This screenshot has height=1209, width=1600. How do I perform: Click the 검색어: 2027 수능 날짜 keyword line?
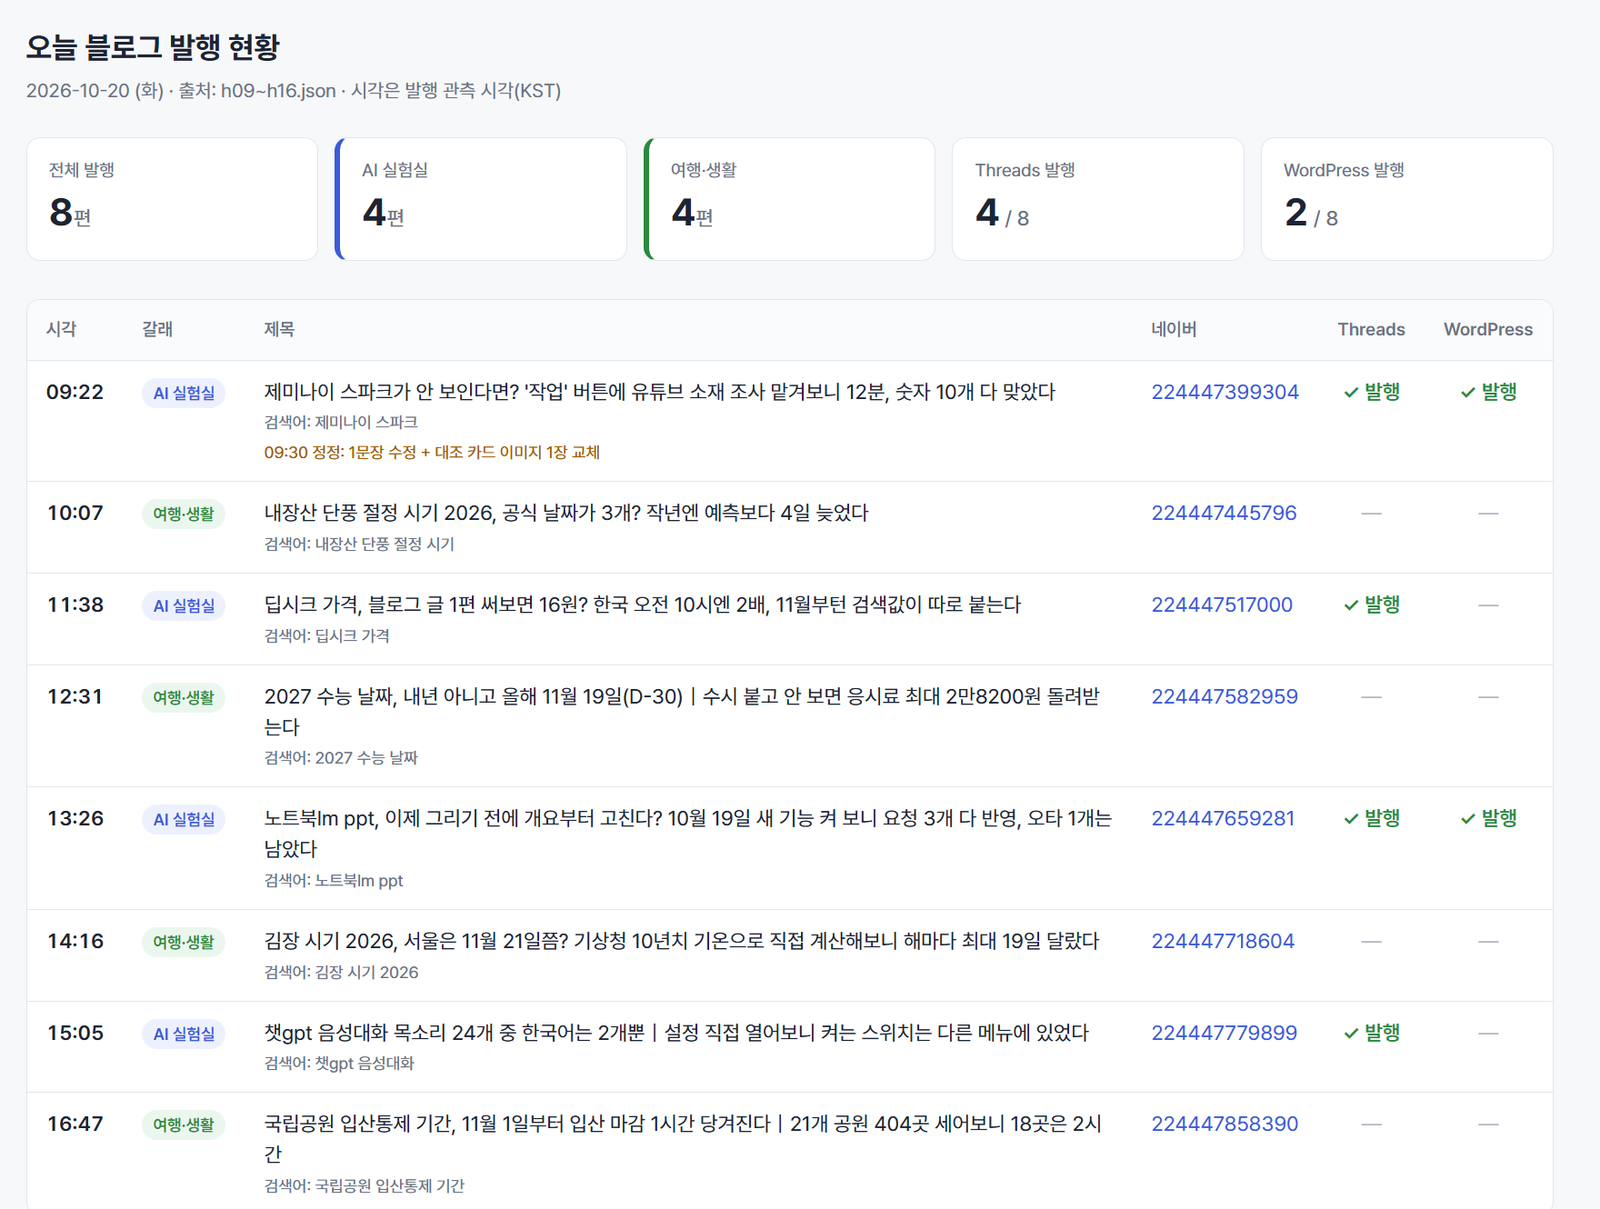[341, 758]
